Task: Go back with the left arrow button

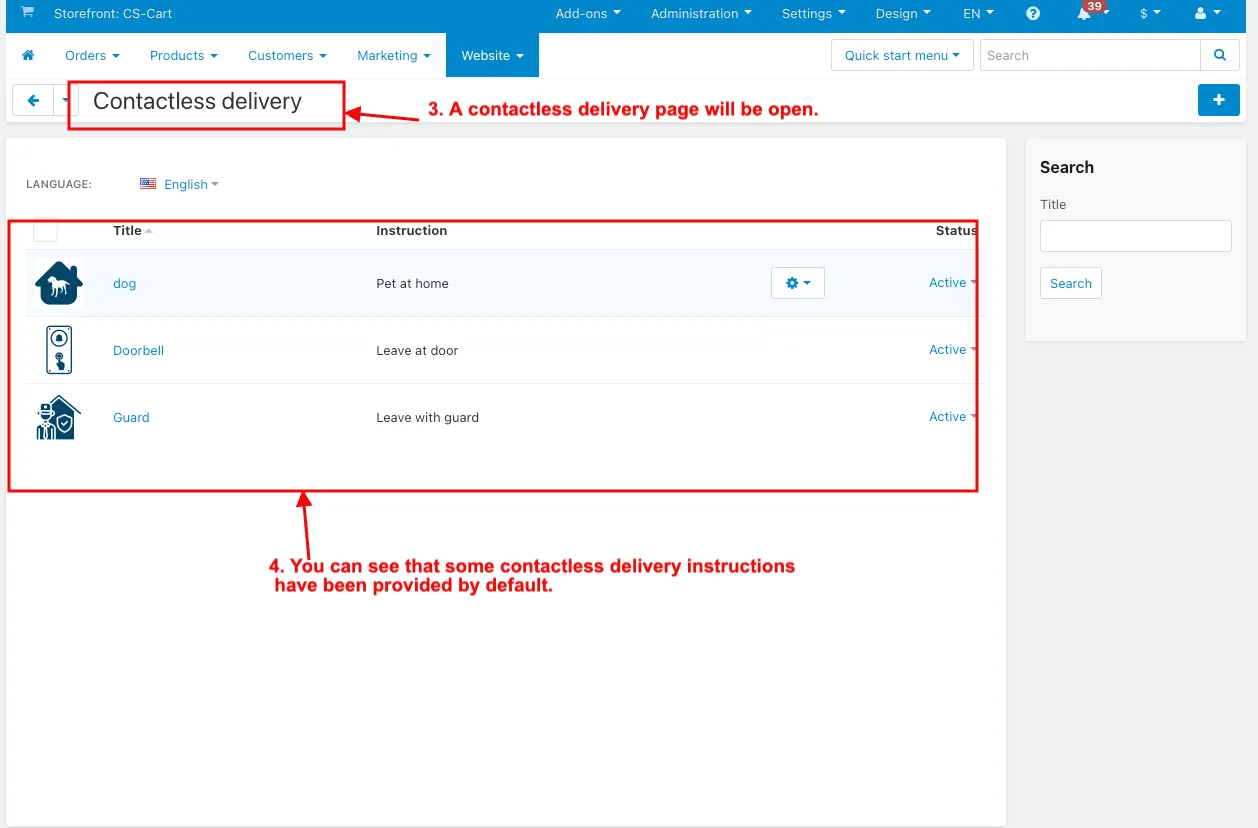Action: [x=33, y=100]
